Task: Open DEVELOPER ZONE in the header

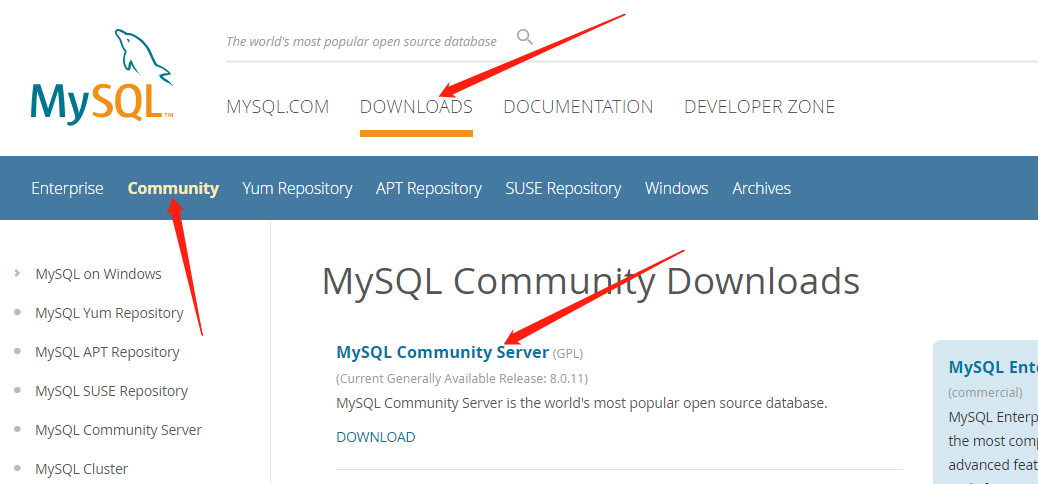Action: click(x=759, y=107)
